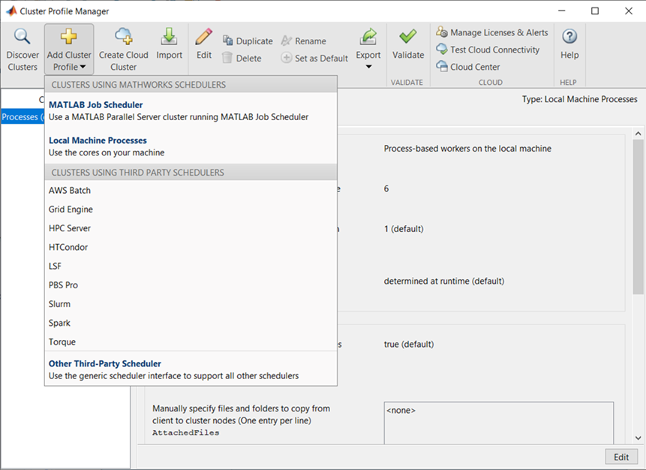
Task: Select Slurm scheduler from list
Action: pyautogui.click(x=60, y=304)
